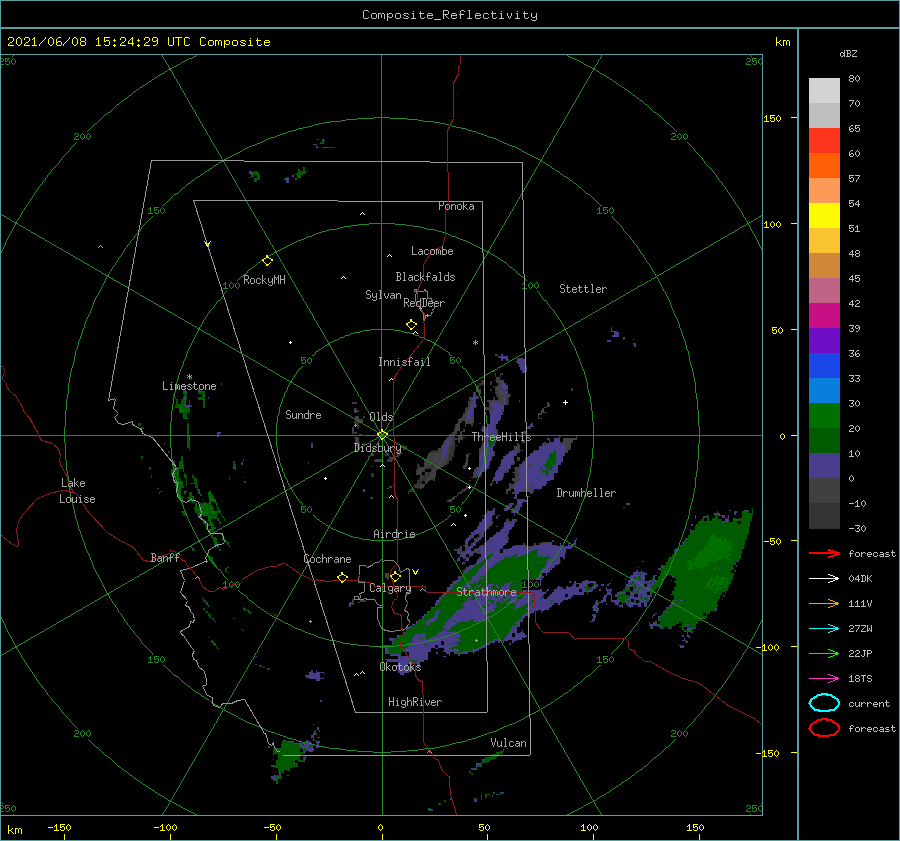Click the Strathmore city label
The width and height of the screenshot is (900, 841).
tap(486, 592)
